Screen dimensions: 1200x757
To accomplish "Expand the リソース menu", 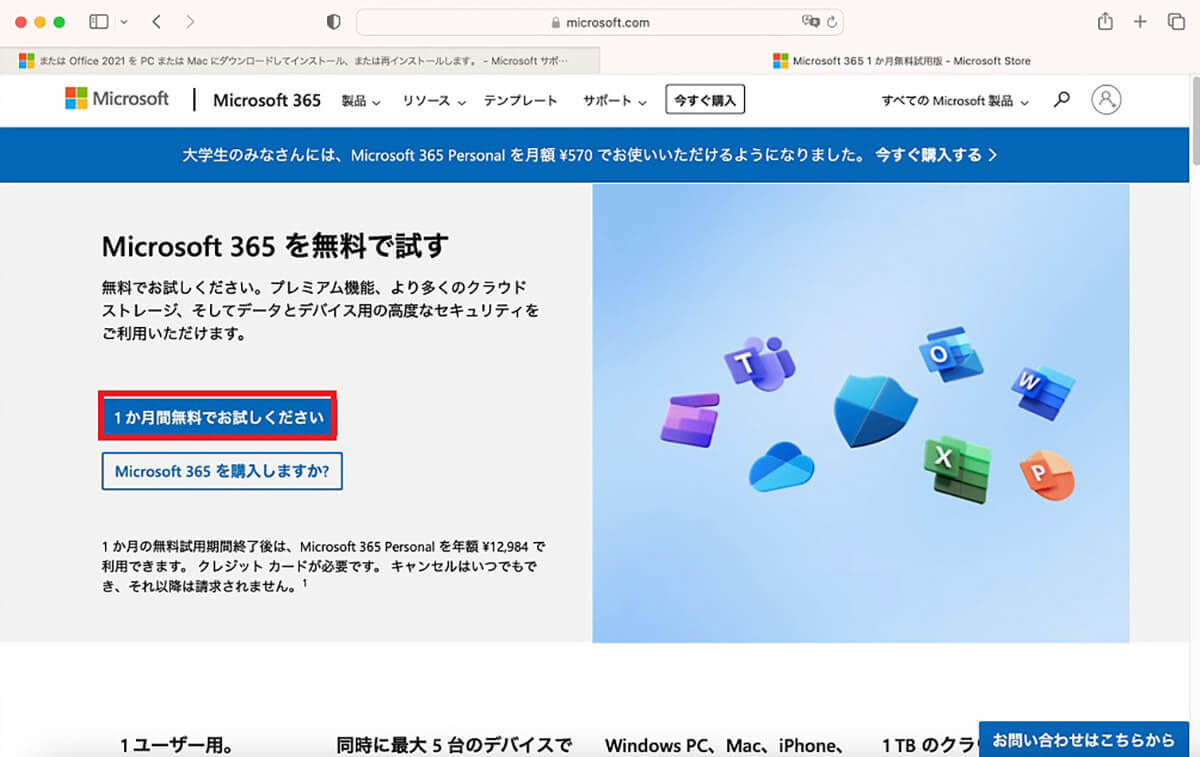I will 435,101.
